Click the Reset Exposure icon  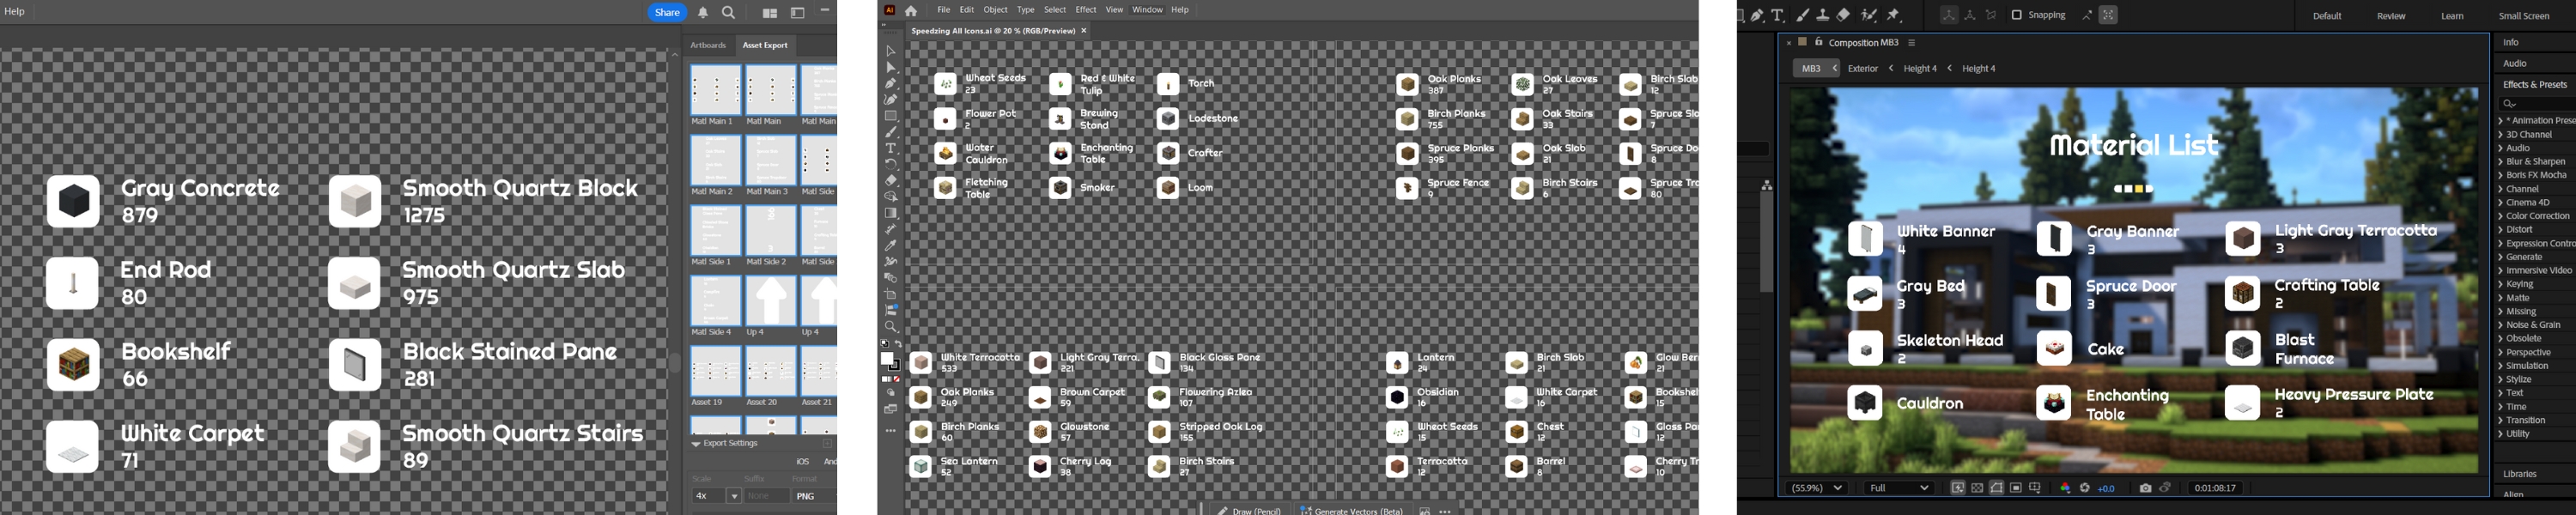click(x=2085, y=488)
